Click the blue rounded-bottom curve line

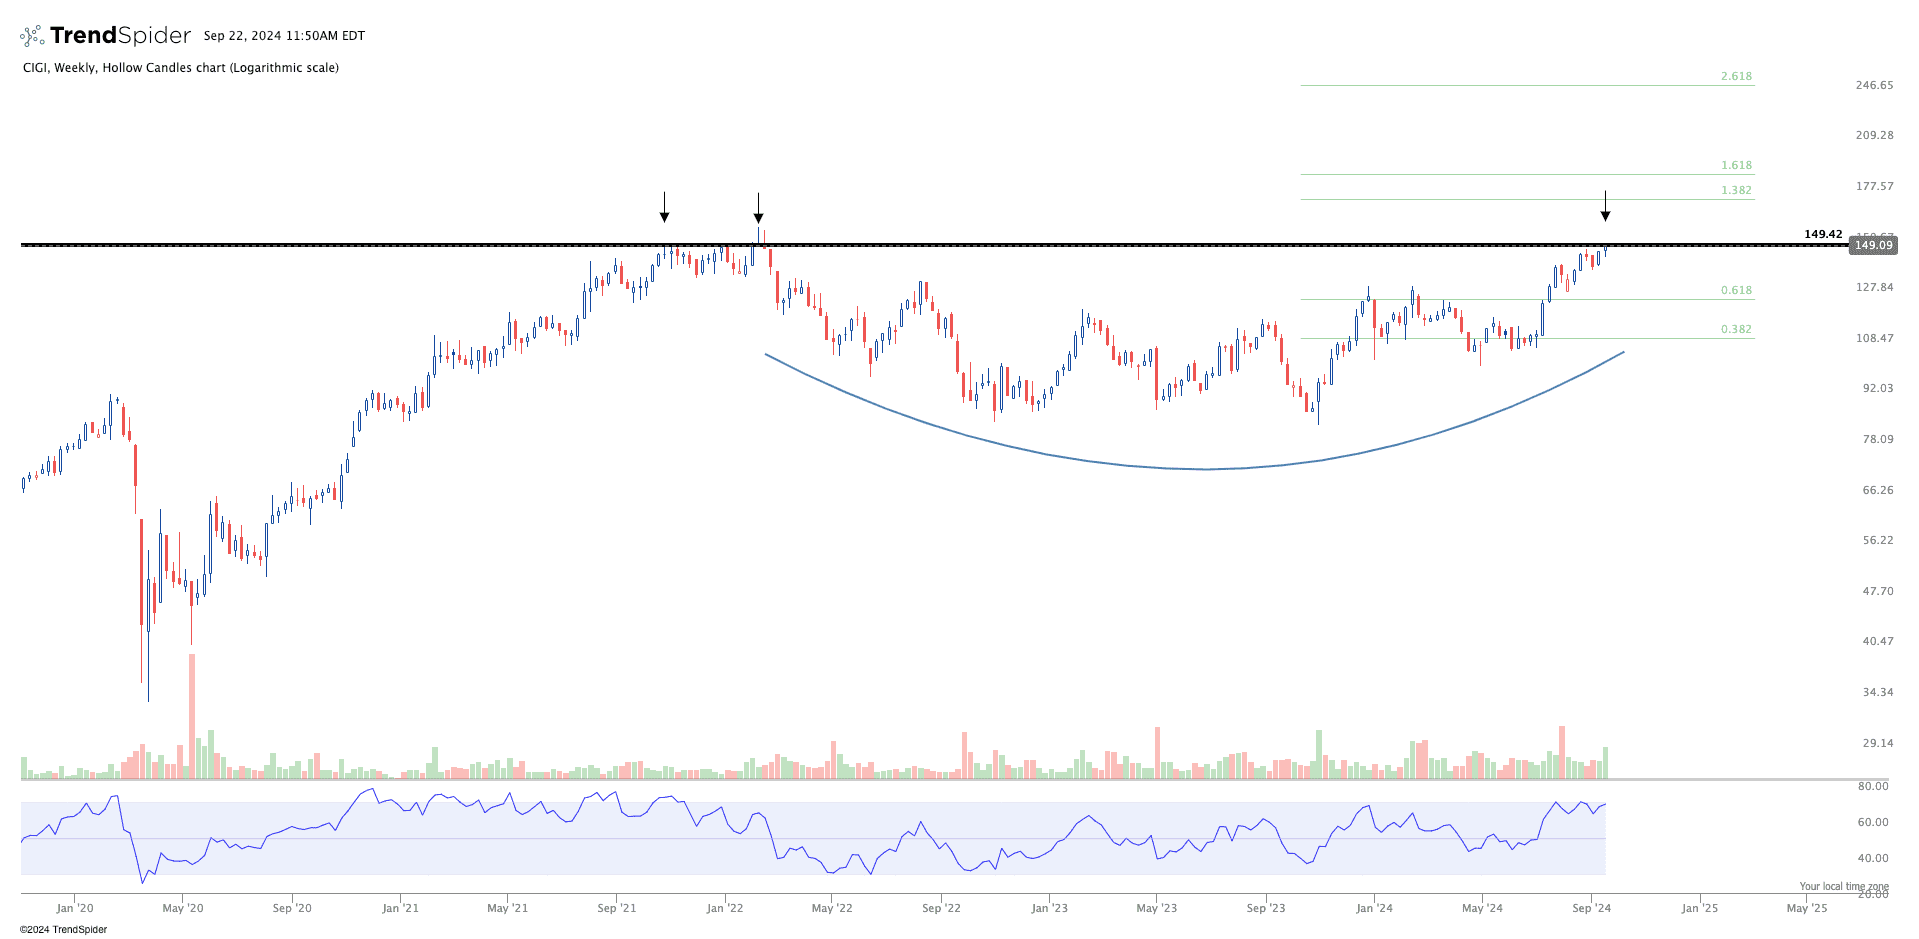pos(1206,469)
